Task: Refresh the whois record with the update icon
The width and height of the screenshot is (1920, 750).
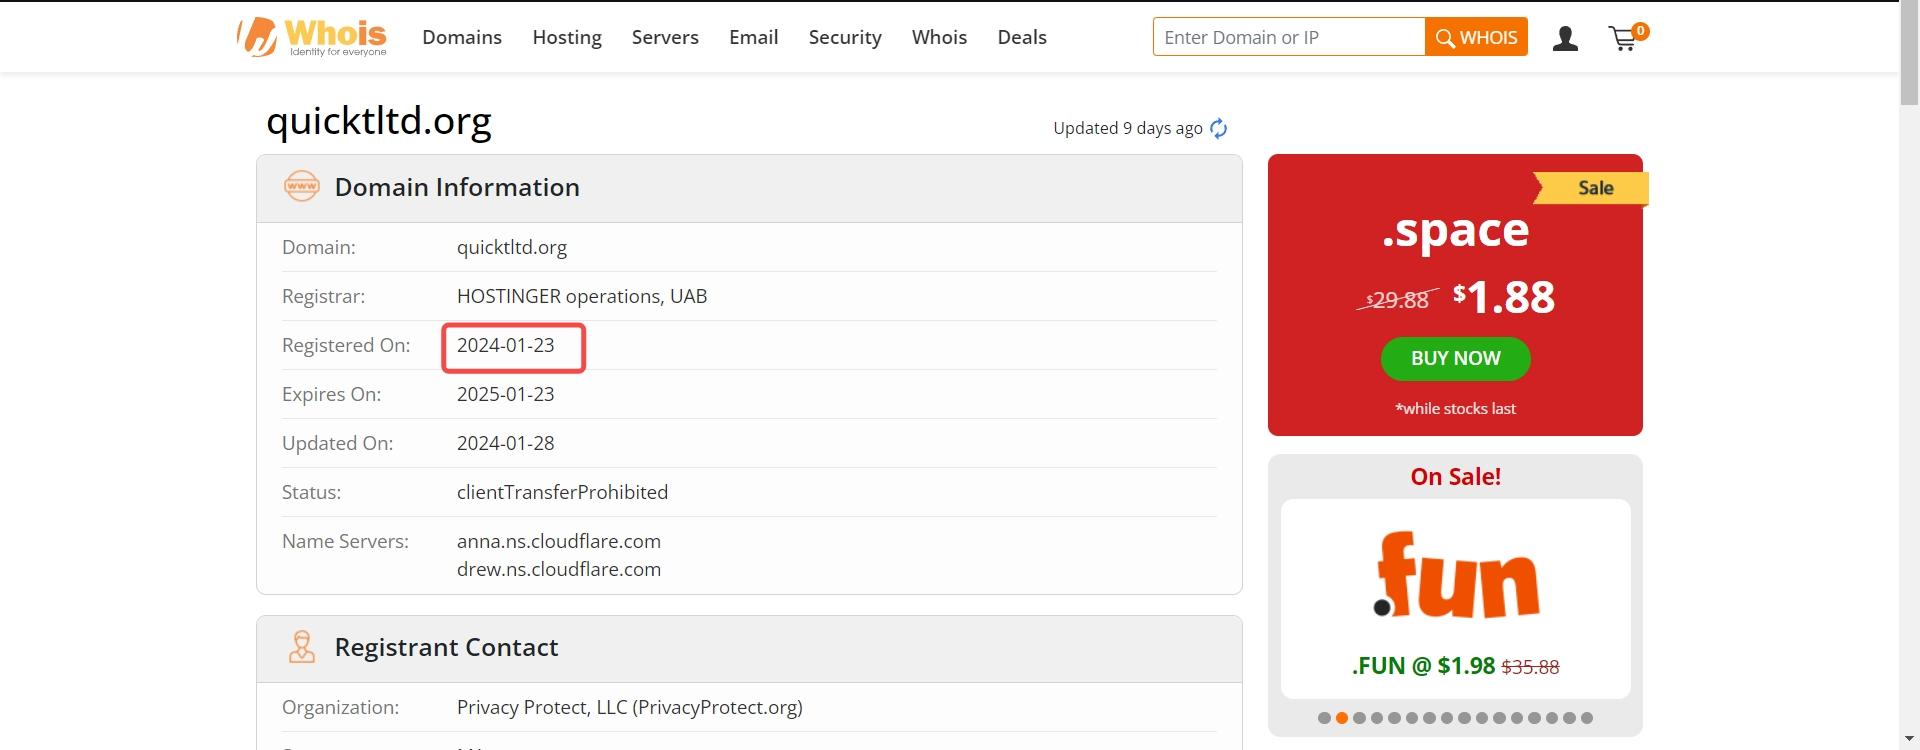Action: pos(1218,128)
